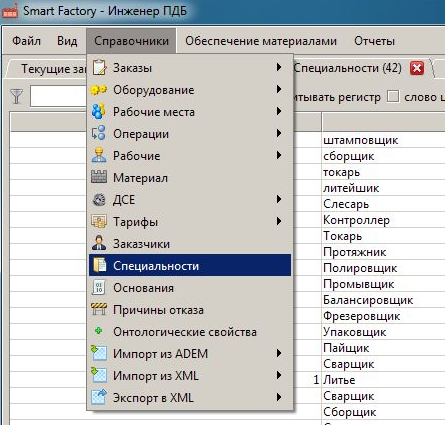Open the Файл menu

(x=26, y=41)
